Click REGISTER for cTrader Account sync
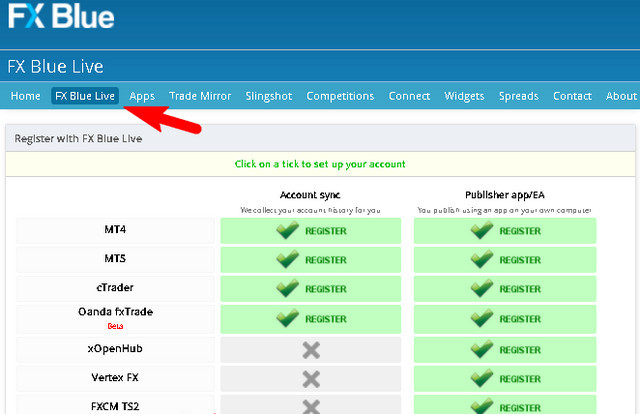The image size is (640, 414). pos(326,289)
